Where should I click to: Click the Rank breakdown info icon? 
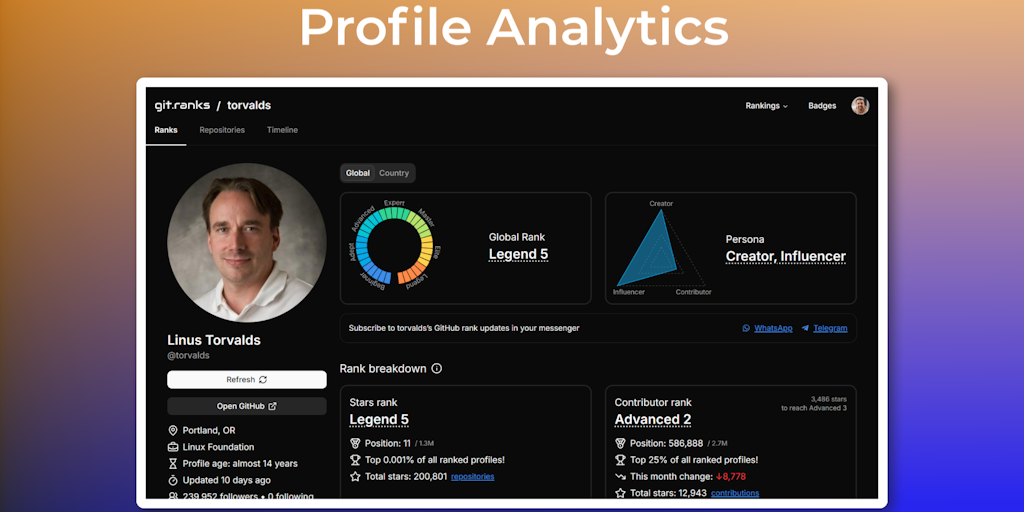point(437,369)
